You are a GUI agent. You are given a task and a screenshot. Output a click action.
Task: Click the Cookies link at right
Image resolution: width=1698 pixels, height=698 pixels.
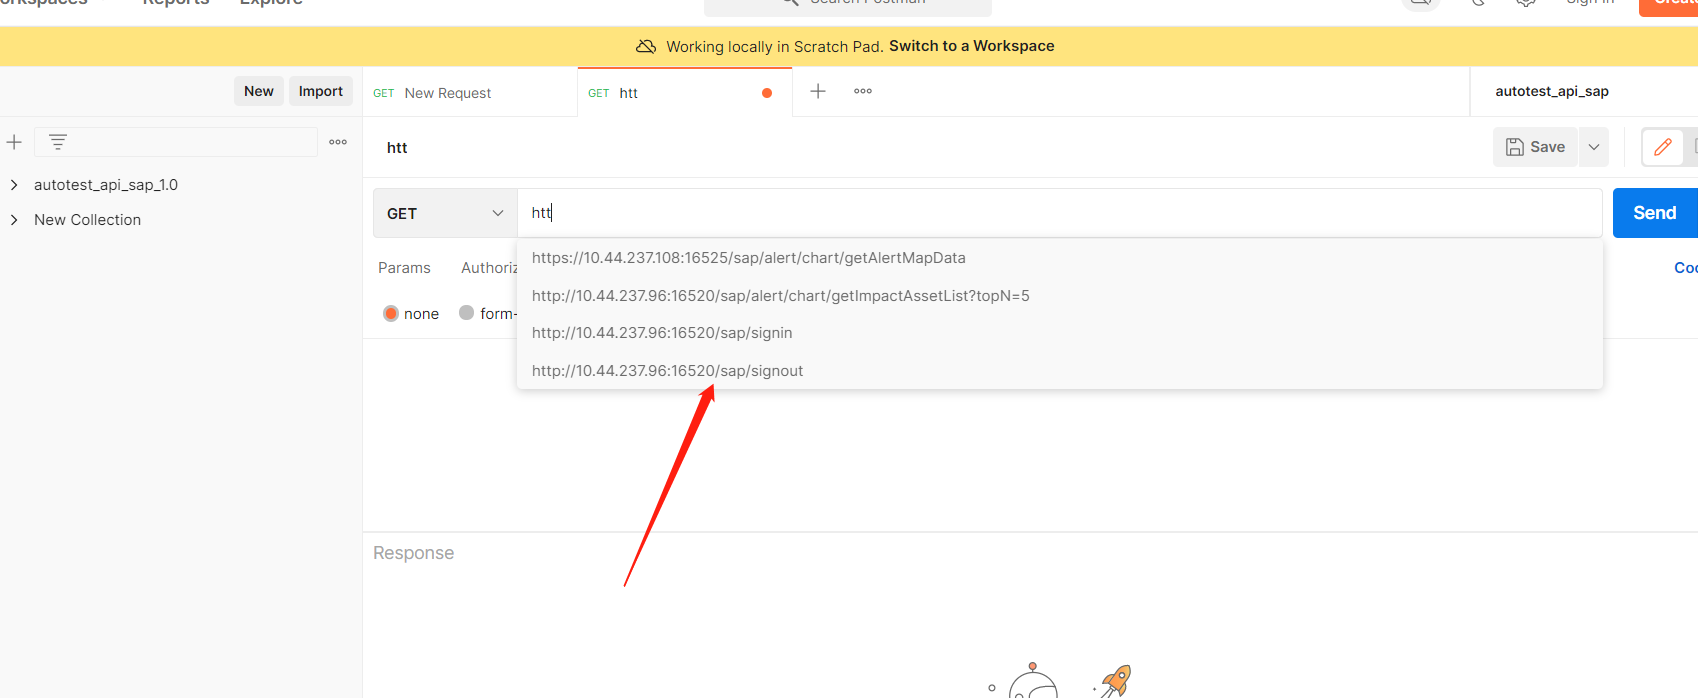coord(1686,268)
